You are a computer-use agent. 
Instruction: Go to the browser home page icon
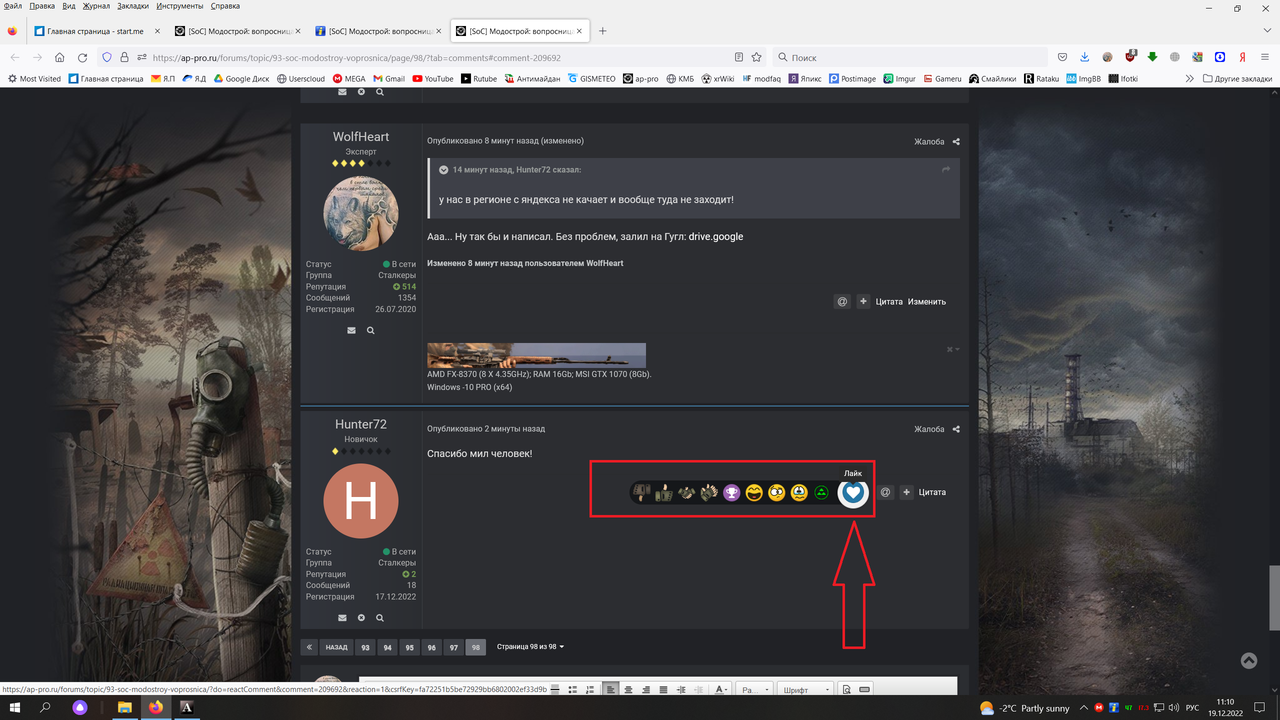tap(59, 57)
